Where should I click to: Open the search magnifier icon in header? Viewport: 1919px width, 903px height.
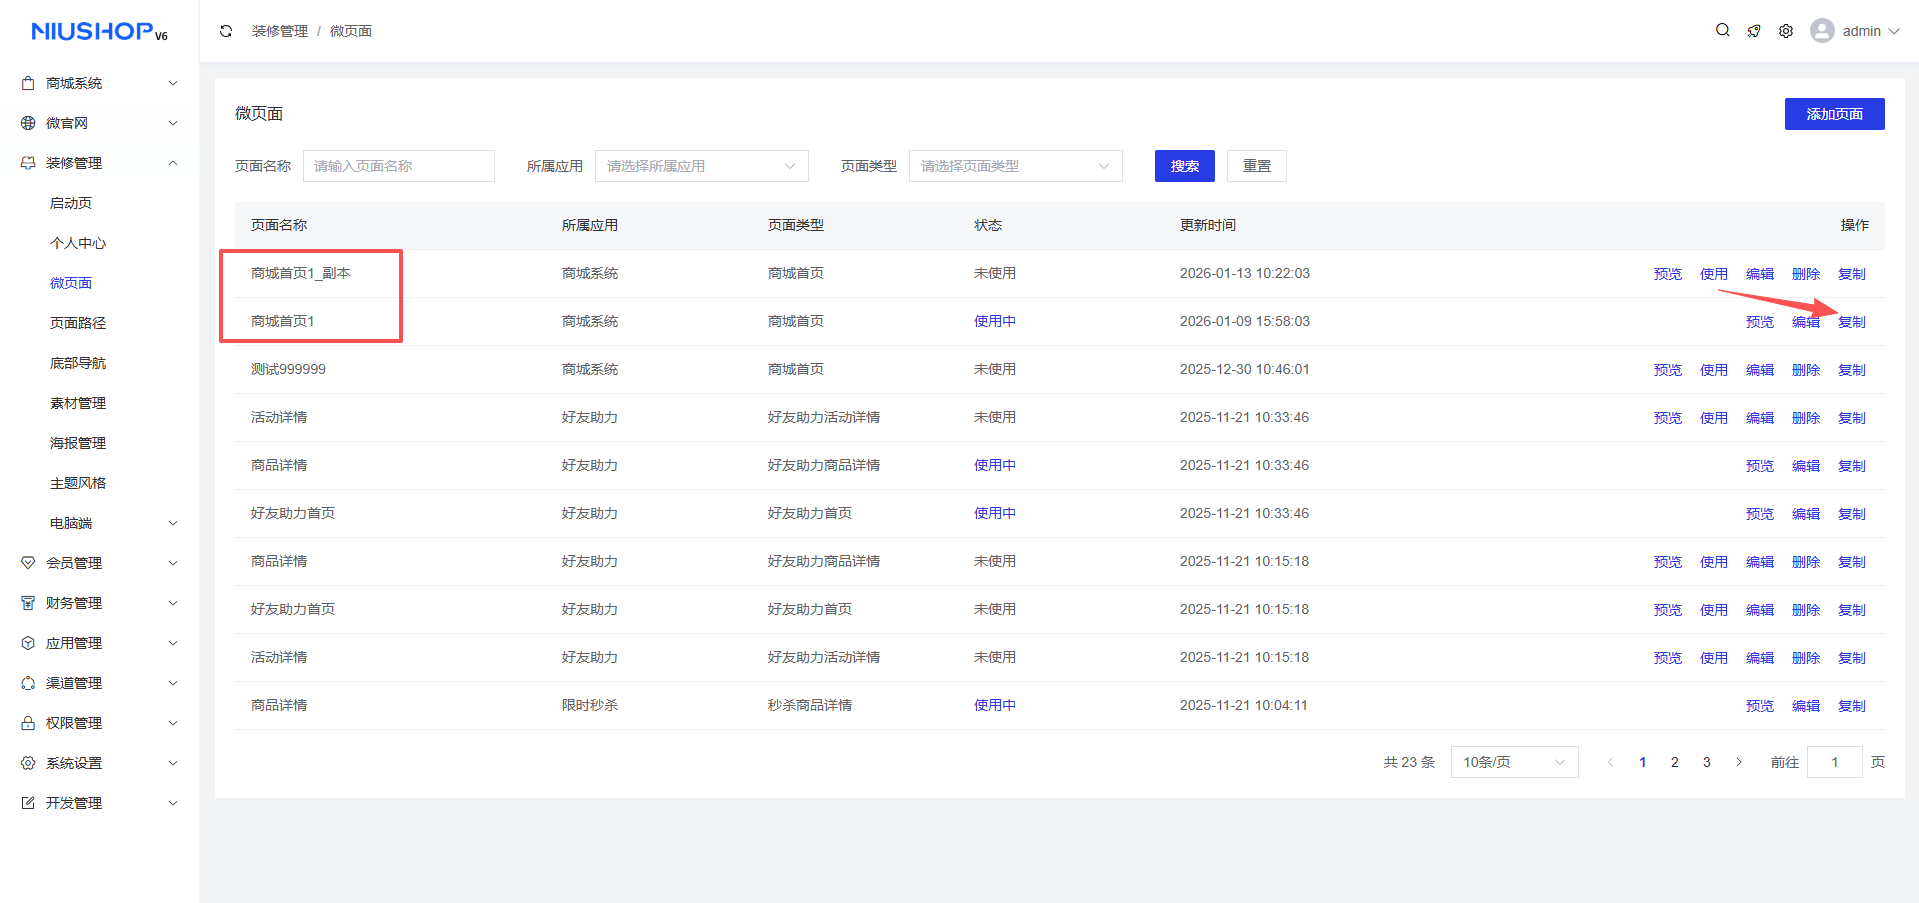[x=1722, y=31]
